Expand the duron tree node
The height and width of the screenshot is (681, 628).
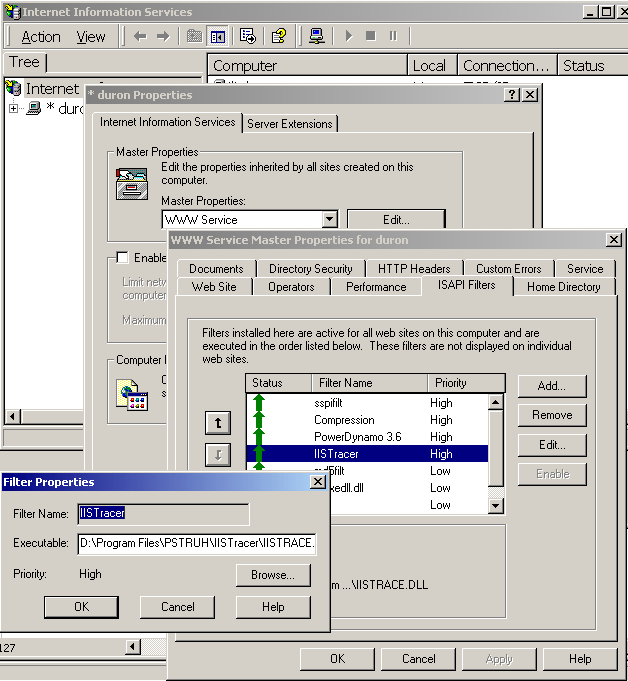coord(13,109)
